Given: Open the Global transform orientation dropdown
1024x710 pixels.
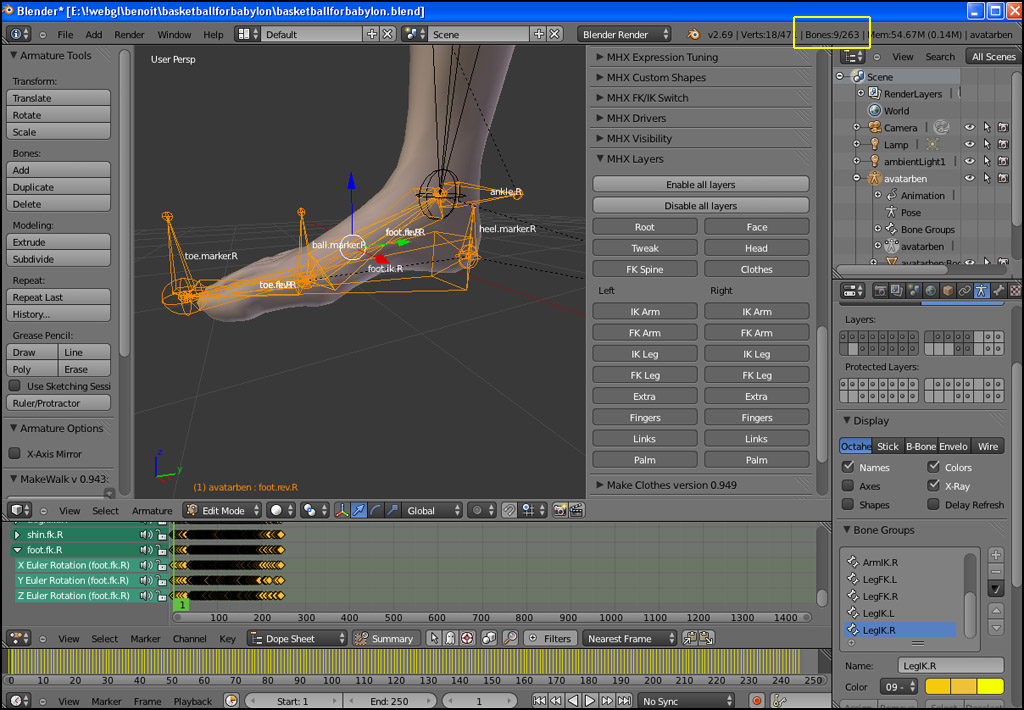Looking at the screenshot, I should click(x=430, y=511).
